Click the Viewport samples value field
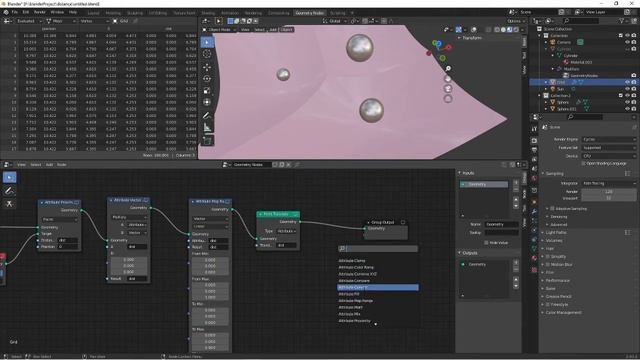The width and height of the screenshot is (640, 360). (609, 198)
